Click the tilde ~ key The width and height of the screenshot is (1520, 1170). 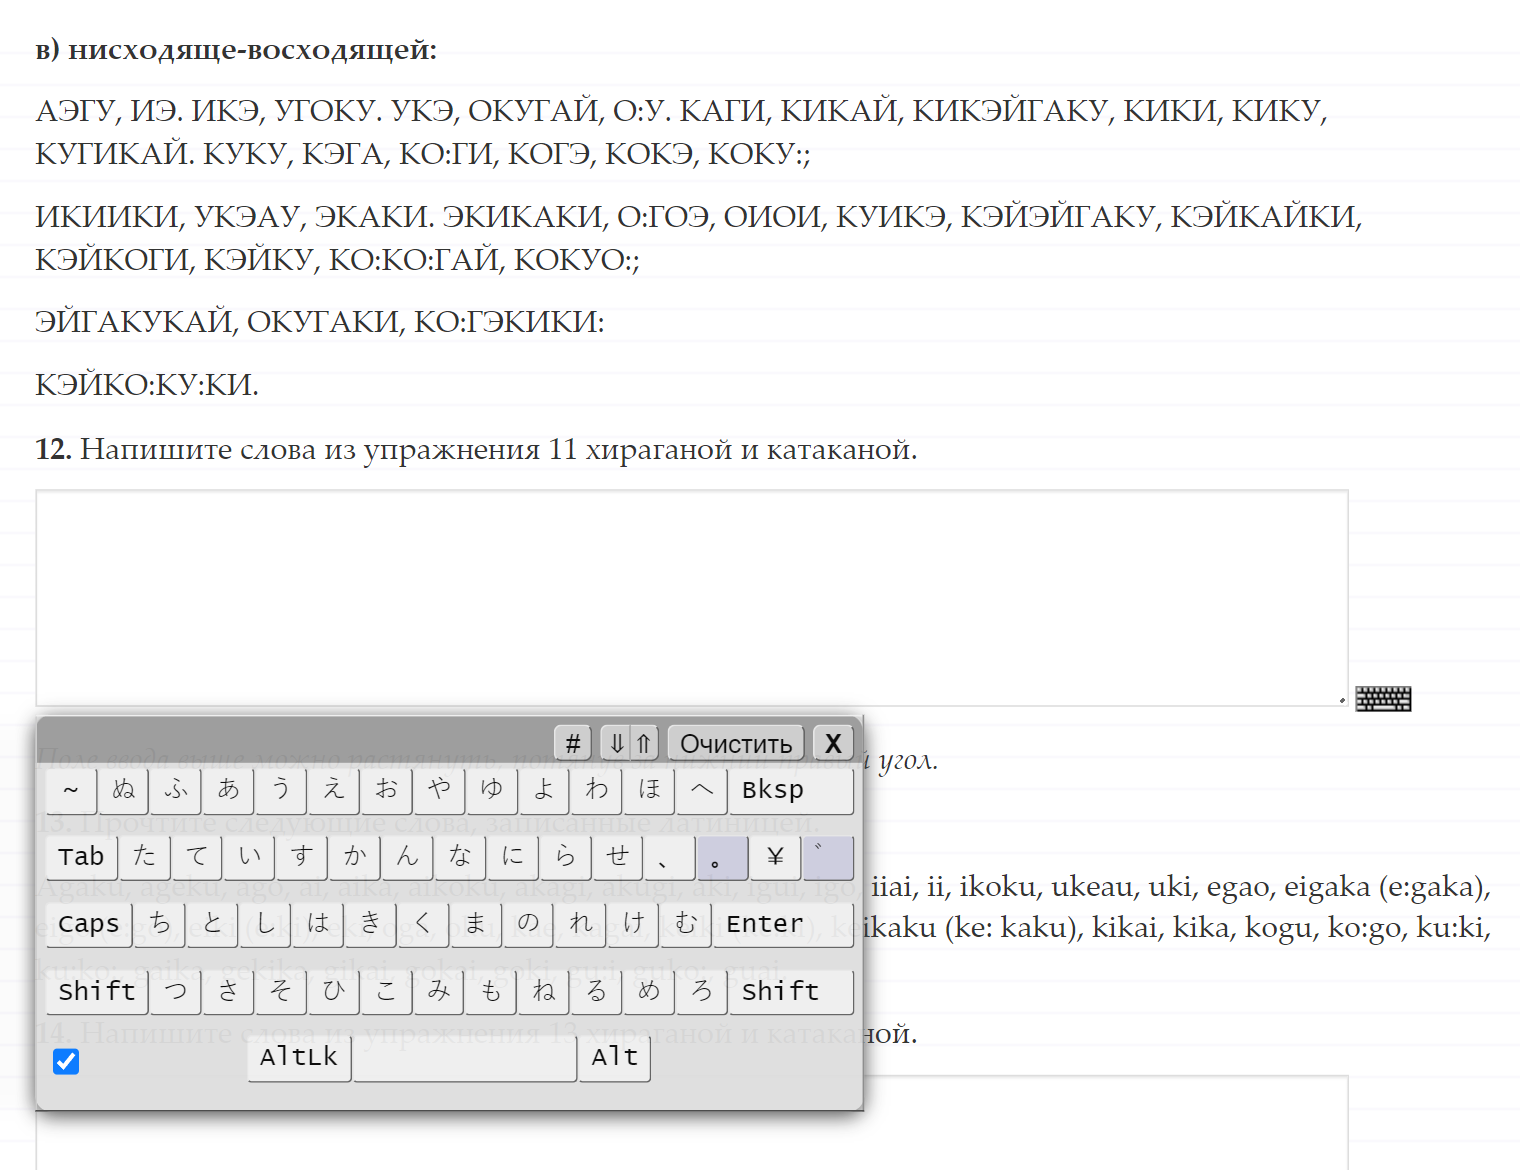tap(71, 790)
